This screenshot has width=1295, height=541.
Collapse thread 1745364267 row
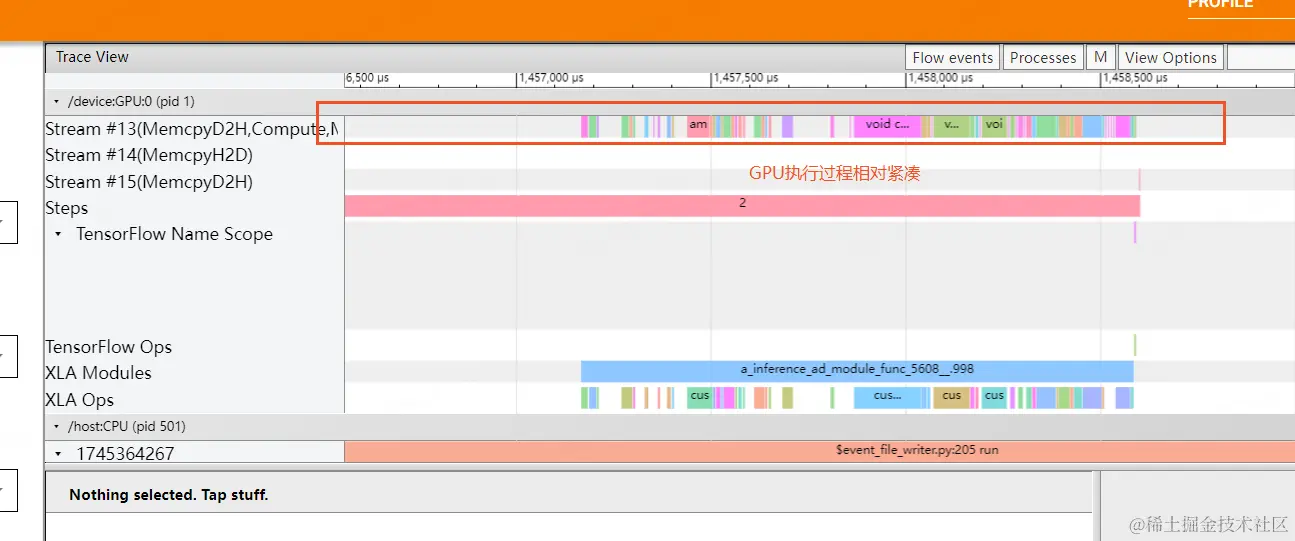[57, 453]
